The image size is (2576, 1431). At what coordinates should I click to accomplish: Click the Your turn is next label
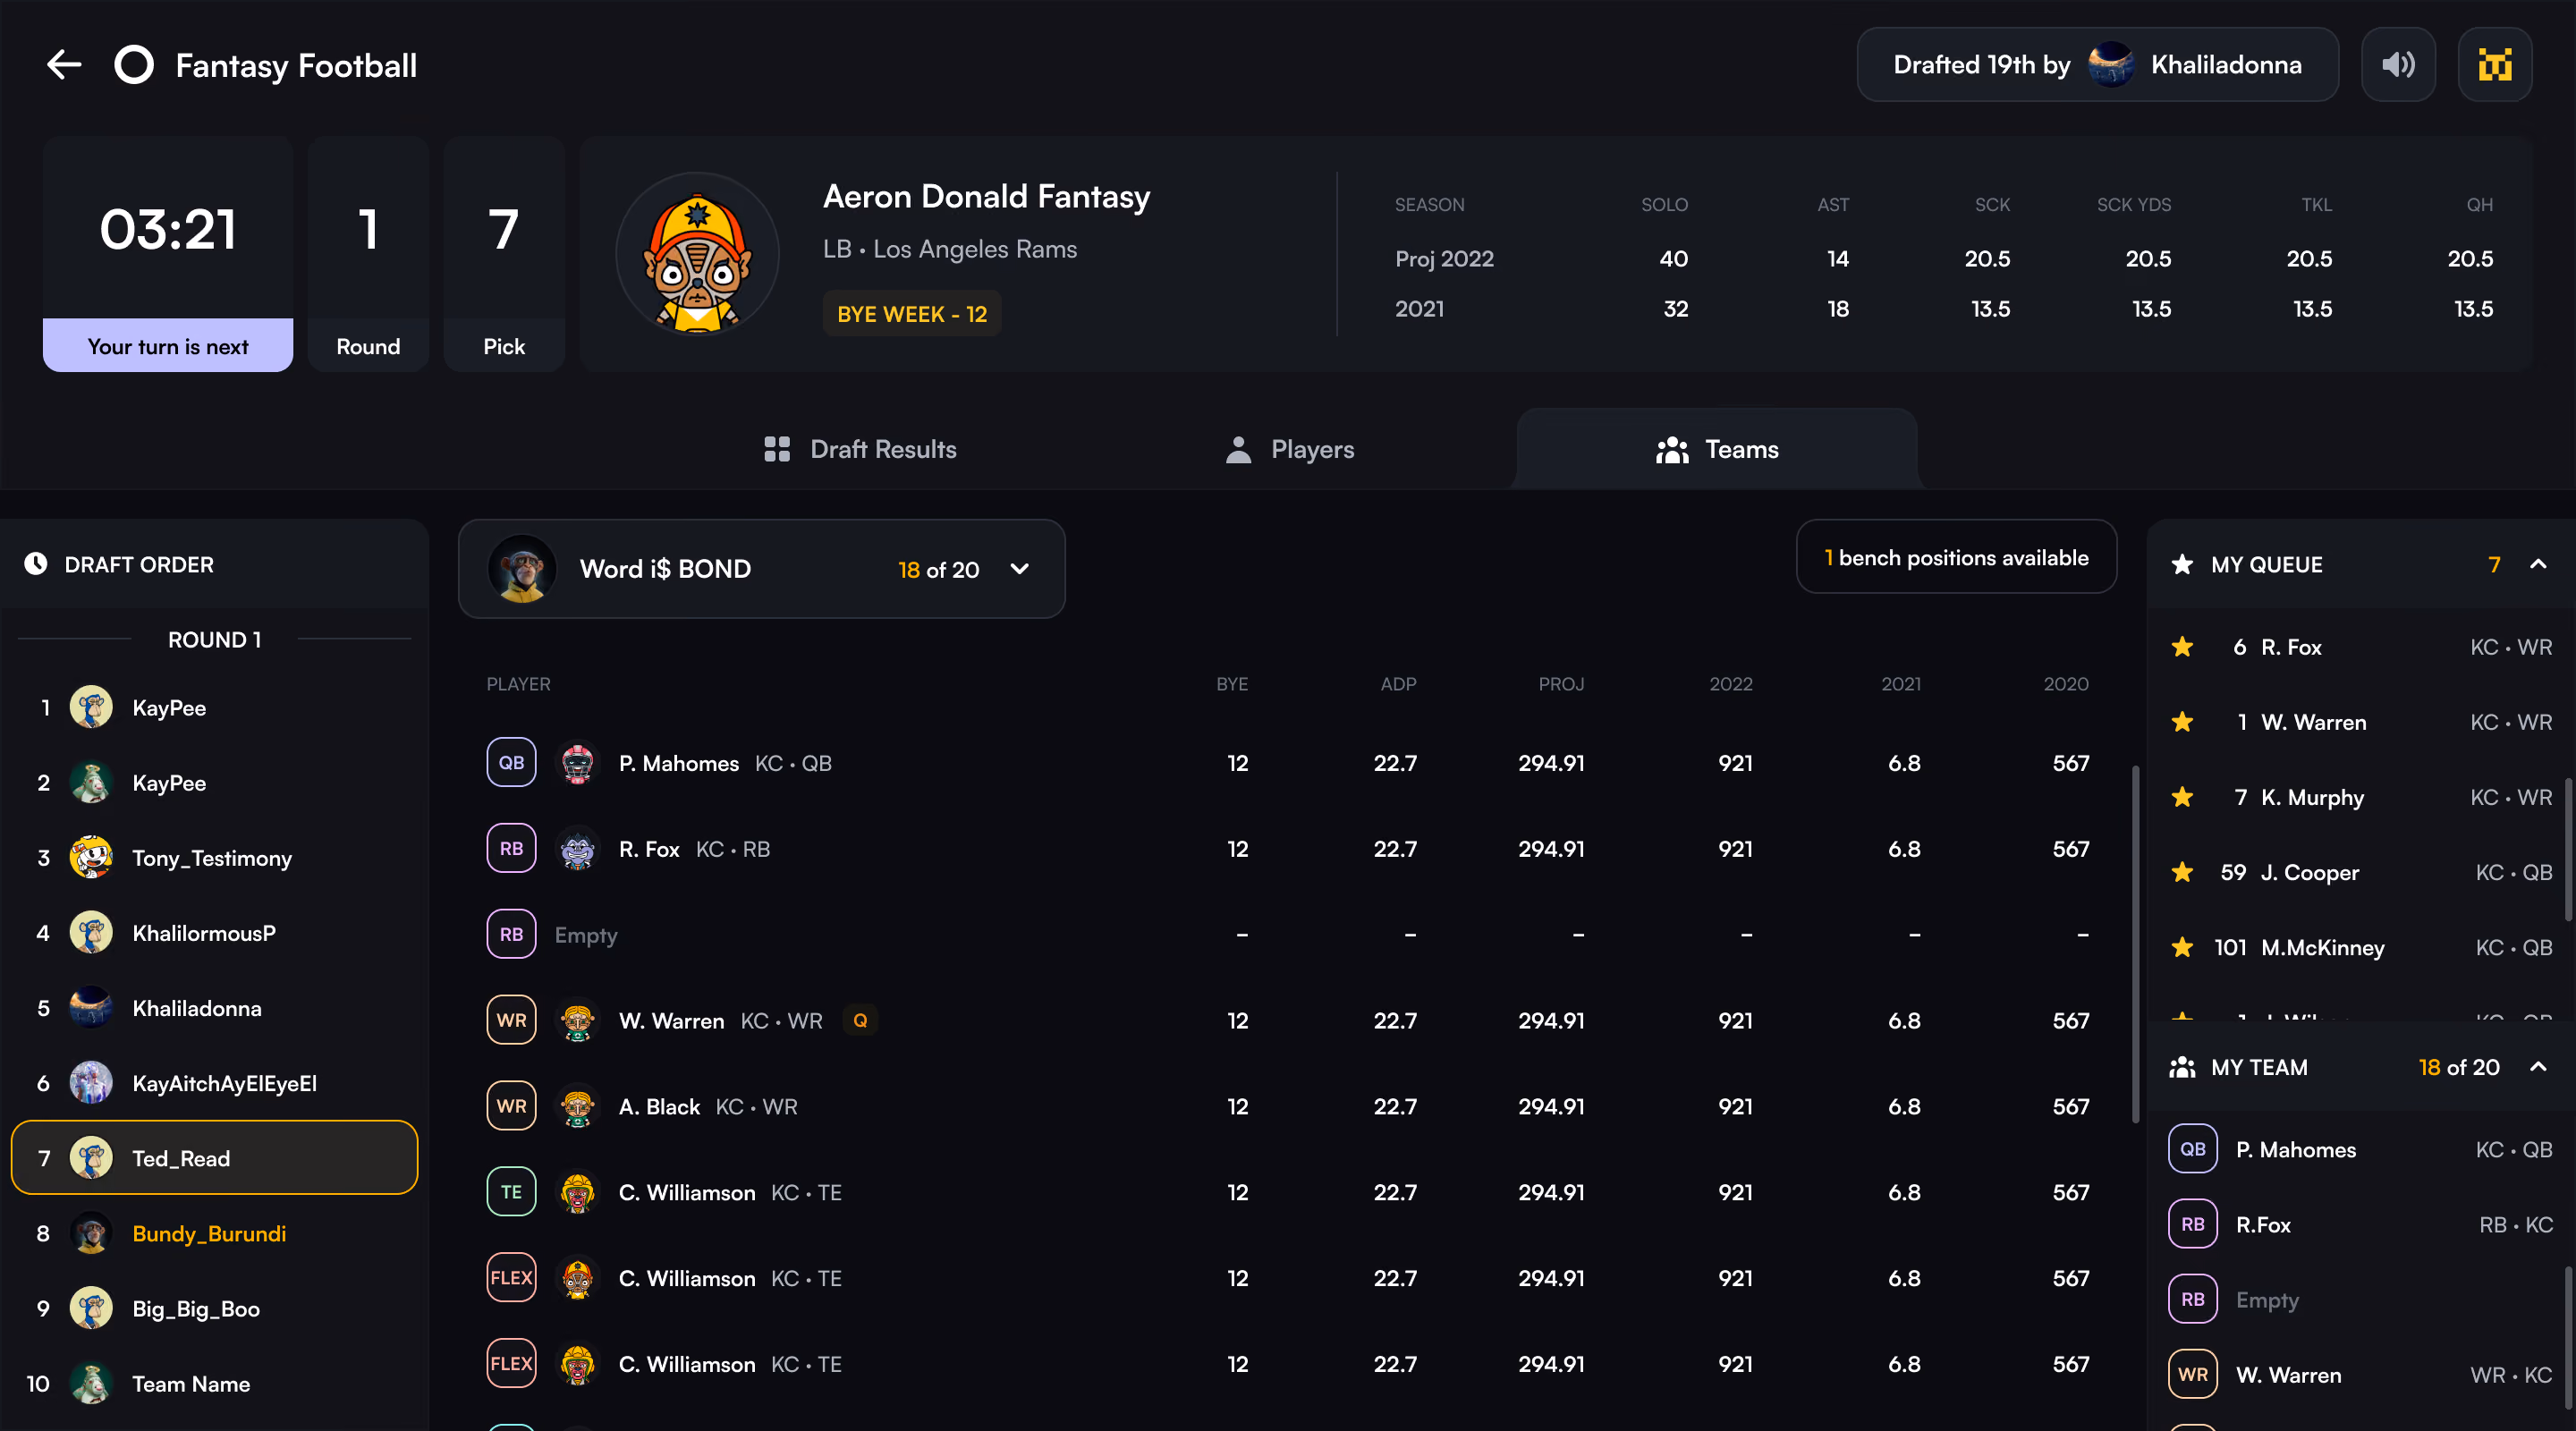pos(168,346)
